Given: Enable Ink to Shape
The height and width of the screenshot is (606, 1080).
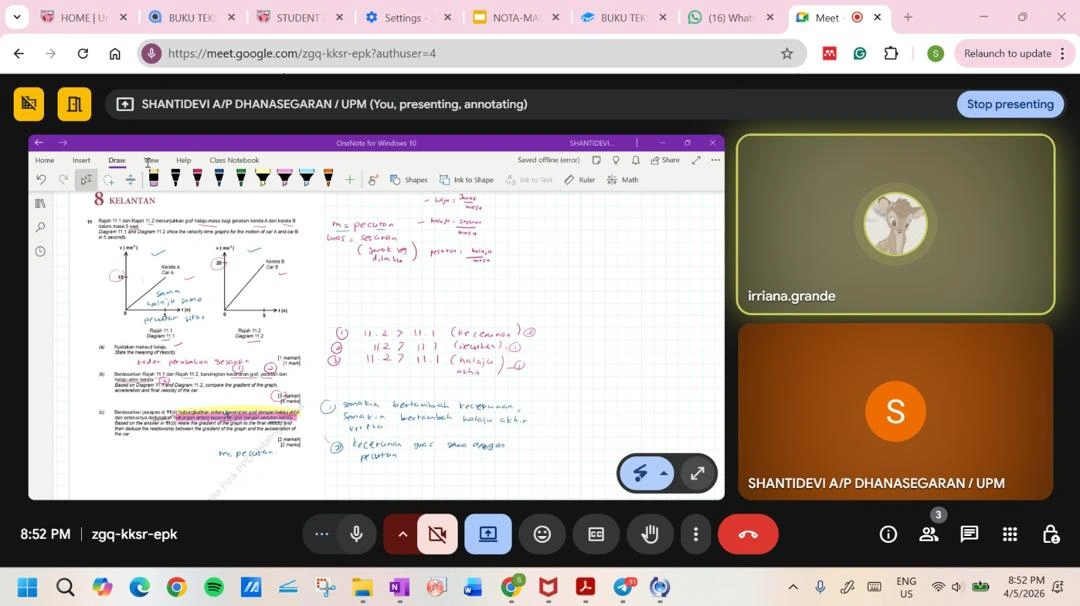Looking at the screenshot, I should point(466,180).
